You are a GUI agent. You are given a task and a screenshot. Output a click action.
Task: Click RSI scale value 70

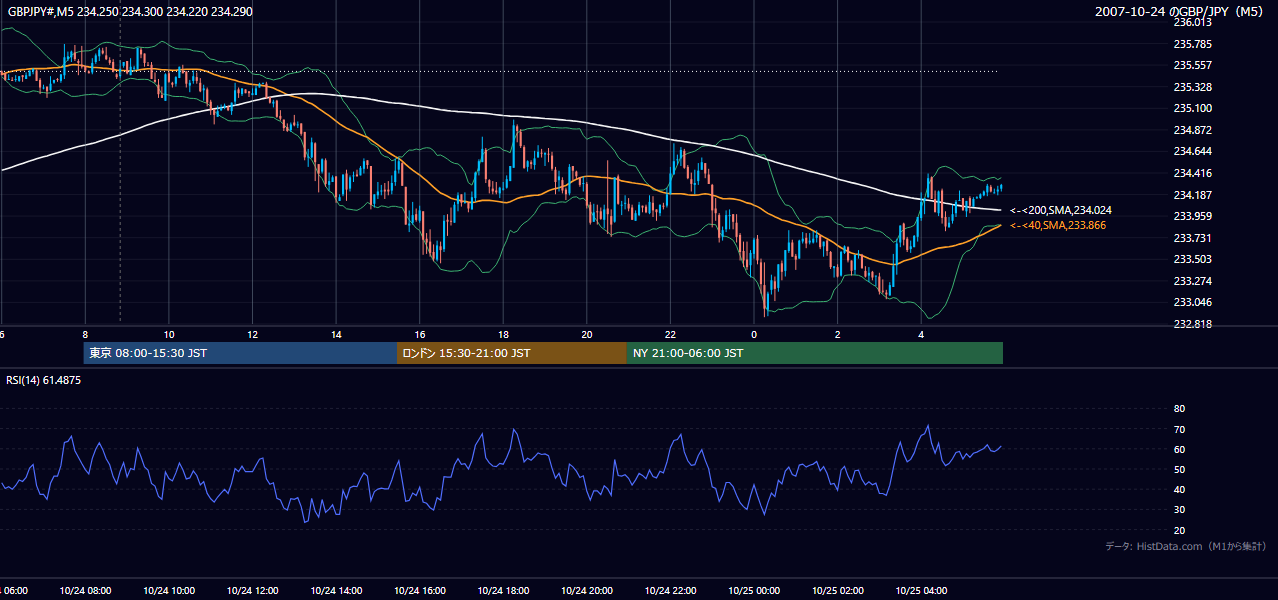pyautogui.click(x=1179, y=429)
